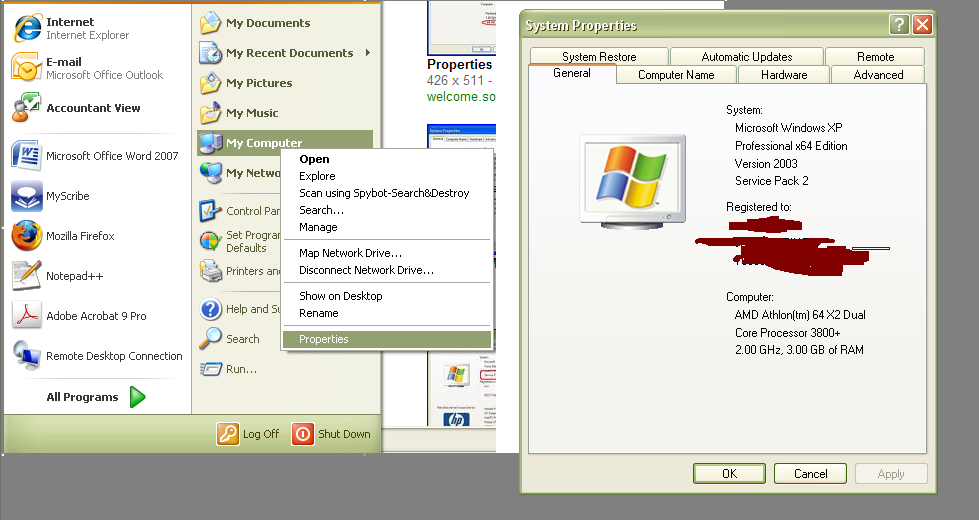Switch to Computer Name tab
The width and height of the screenshot is (979, 520).
click(676, 75)
